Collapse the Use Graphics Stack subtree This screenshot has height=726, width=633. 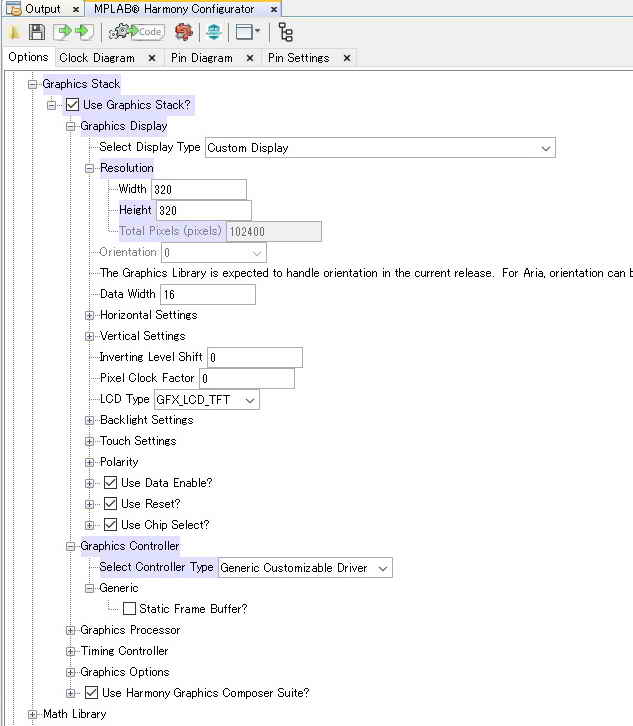pos(51,106)
